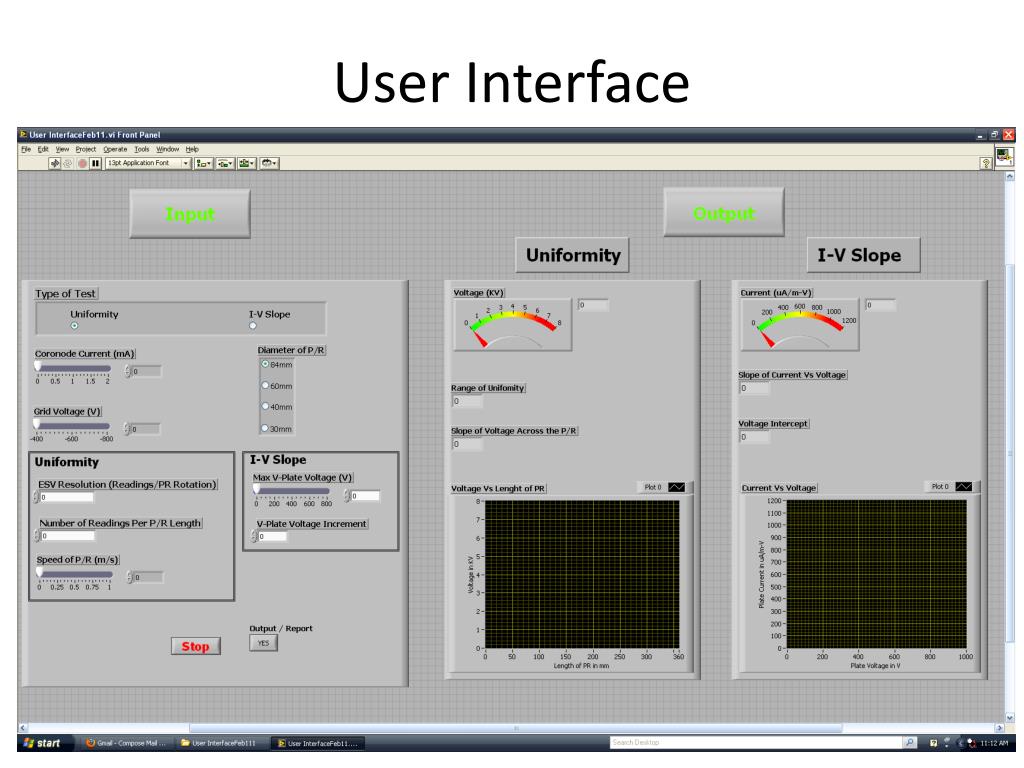Click the green Output button

[x=724, y=213]
